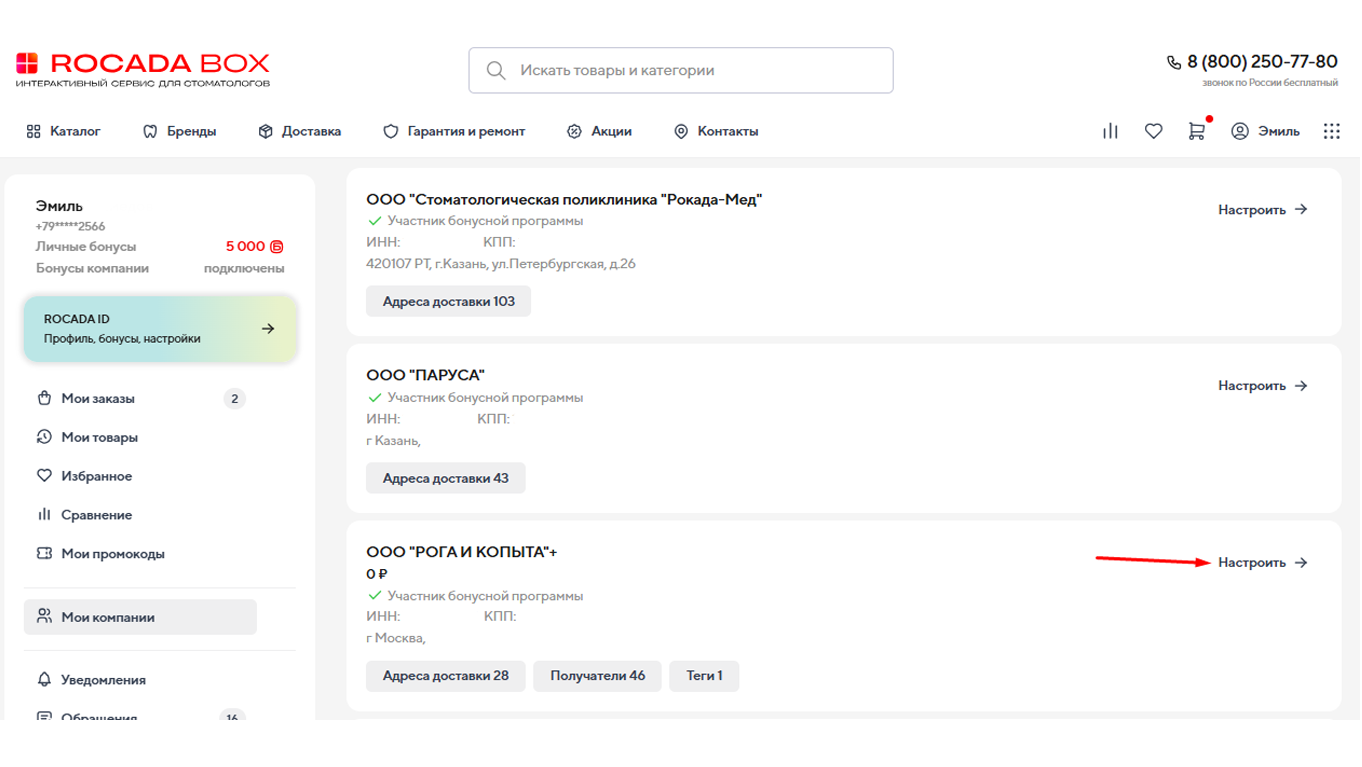This screenshot has width=1362, height=767.
Task: Focus the product search field
Action: point(681,71)
